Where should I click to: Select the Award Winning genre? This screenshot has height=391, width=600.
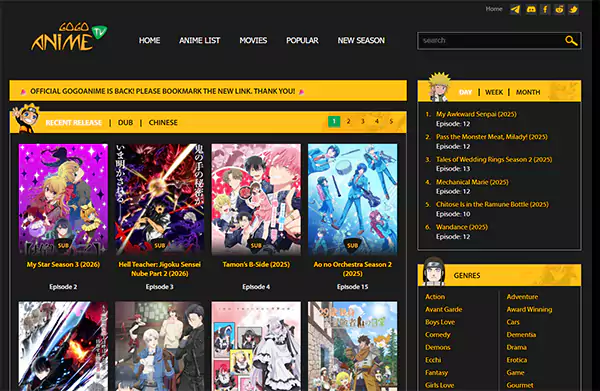[x=529, y=309]
